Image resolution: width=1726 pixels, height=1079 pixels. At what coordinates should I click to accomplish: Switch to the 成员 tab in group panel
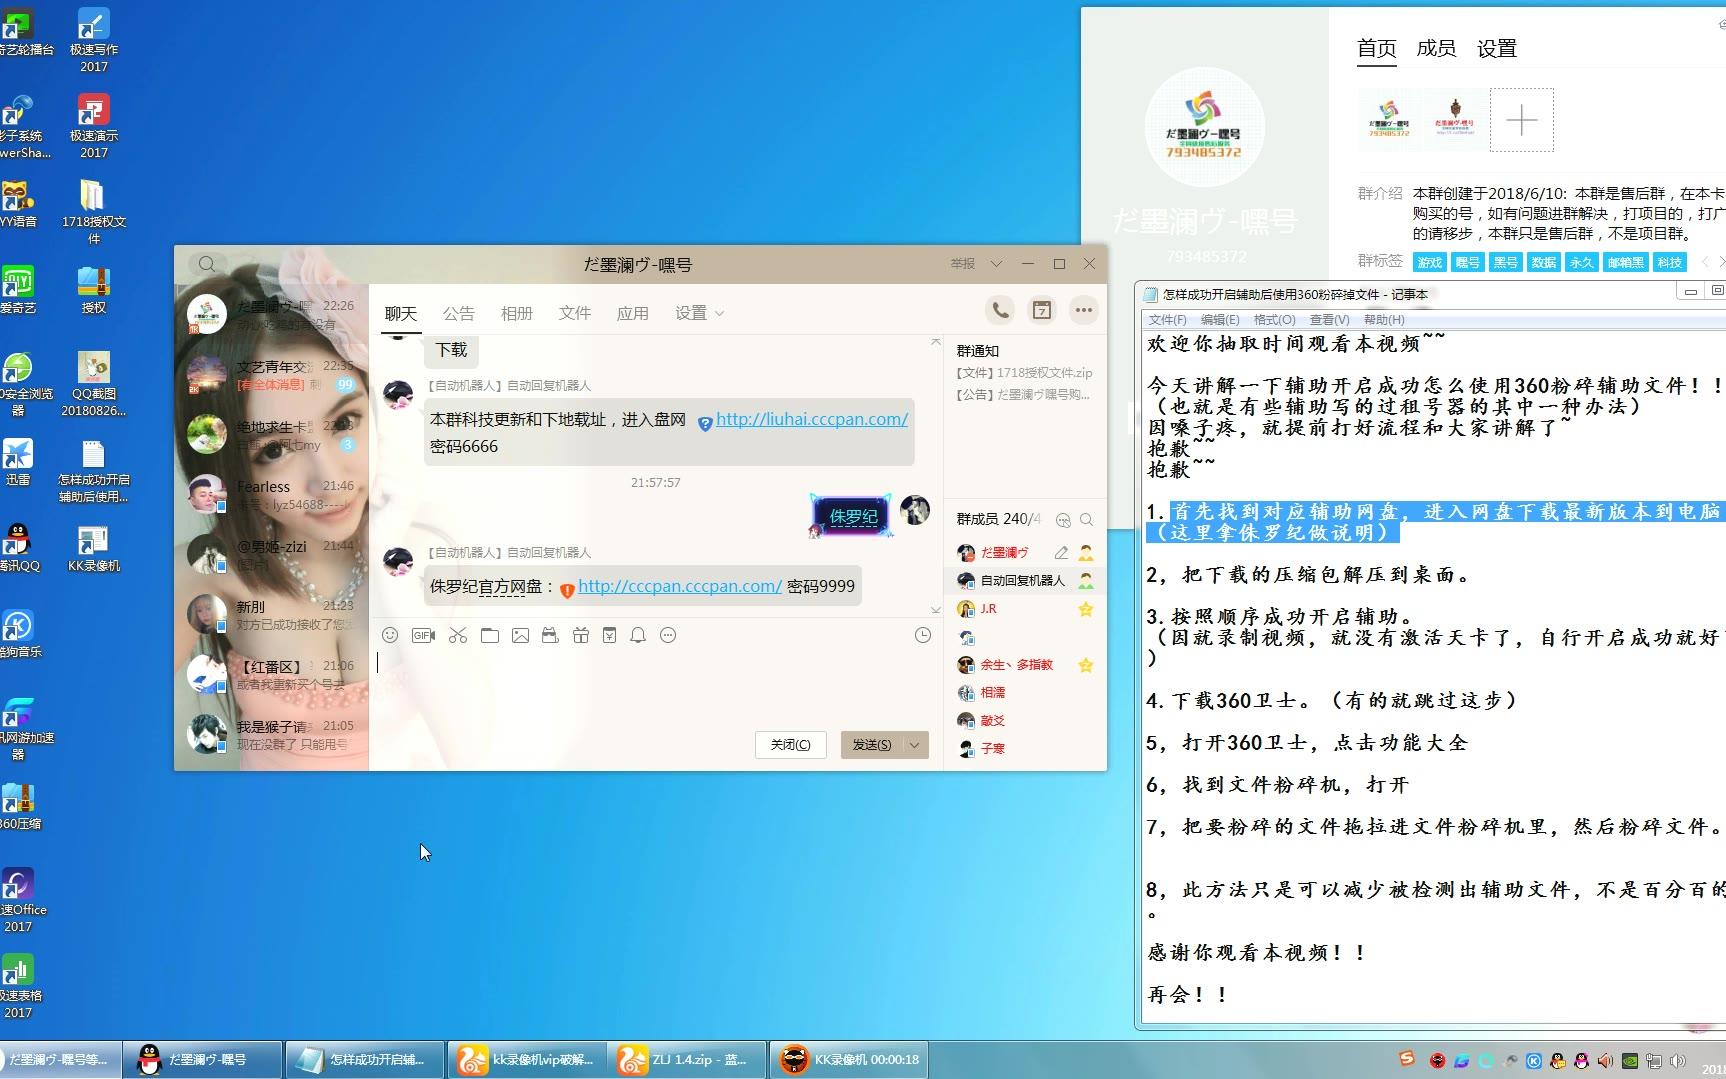[1436, 47]
